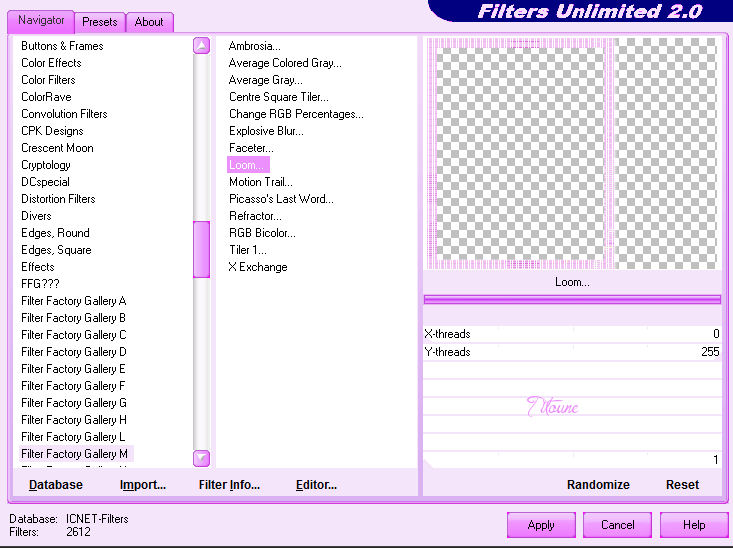Select DCspecial category
733x548 pixels.
(x=45, y=182)
